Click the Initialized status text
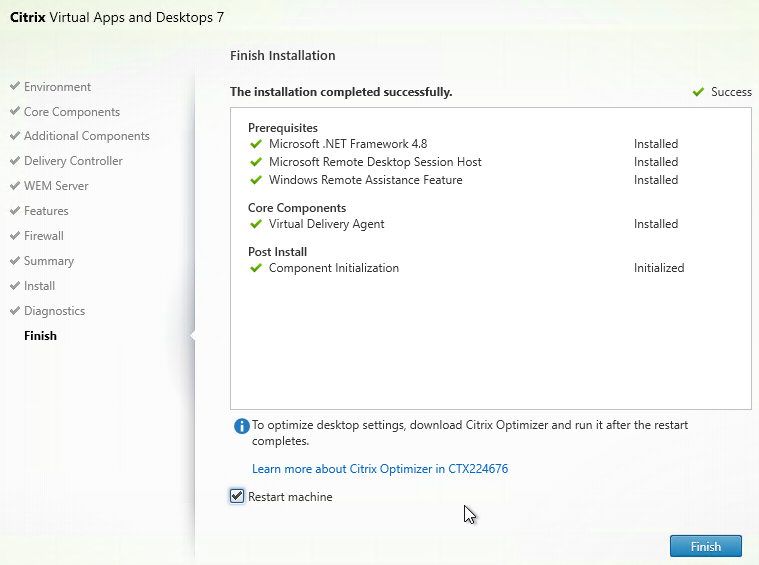Screen dimensions: 759x565 click(659, 268)
